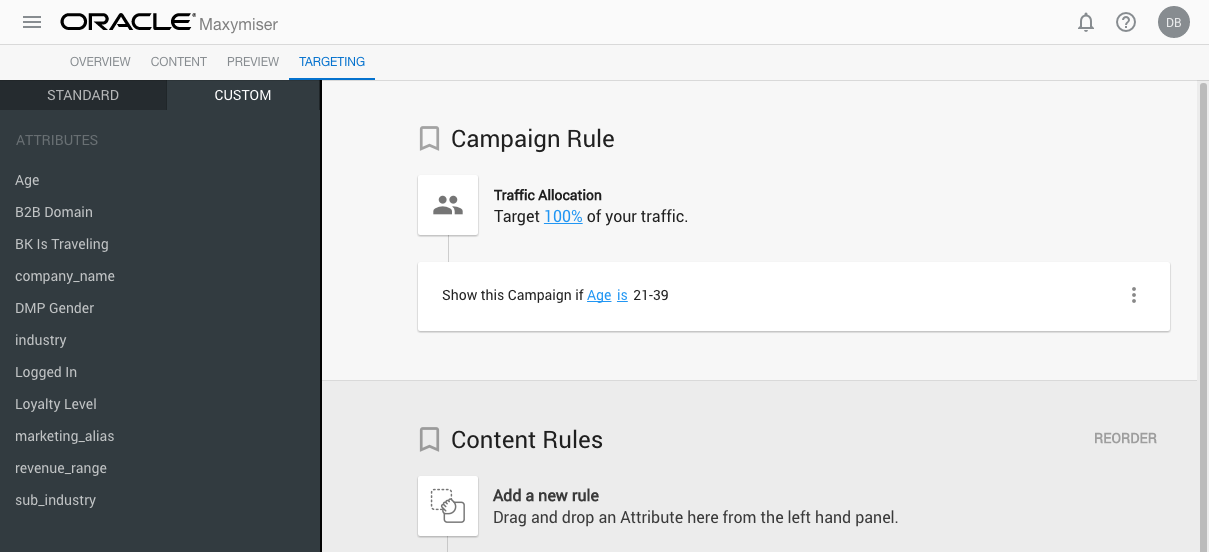This screenshot has height=552, width=1209.
Task: Open the hamburger navigation menu
Action: [32, 22]
